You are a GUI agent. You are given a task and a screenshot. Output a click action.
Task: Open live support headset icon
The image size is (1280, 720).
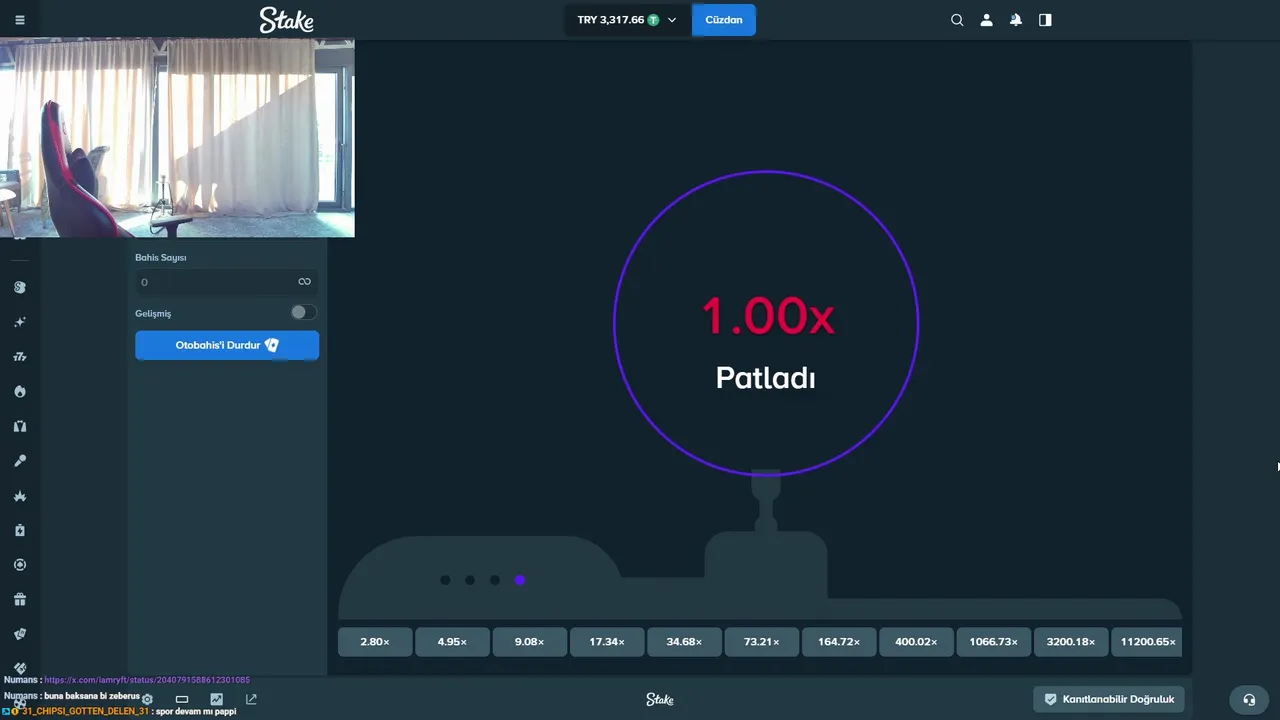(1249, 699)
